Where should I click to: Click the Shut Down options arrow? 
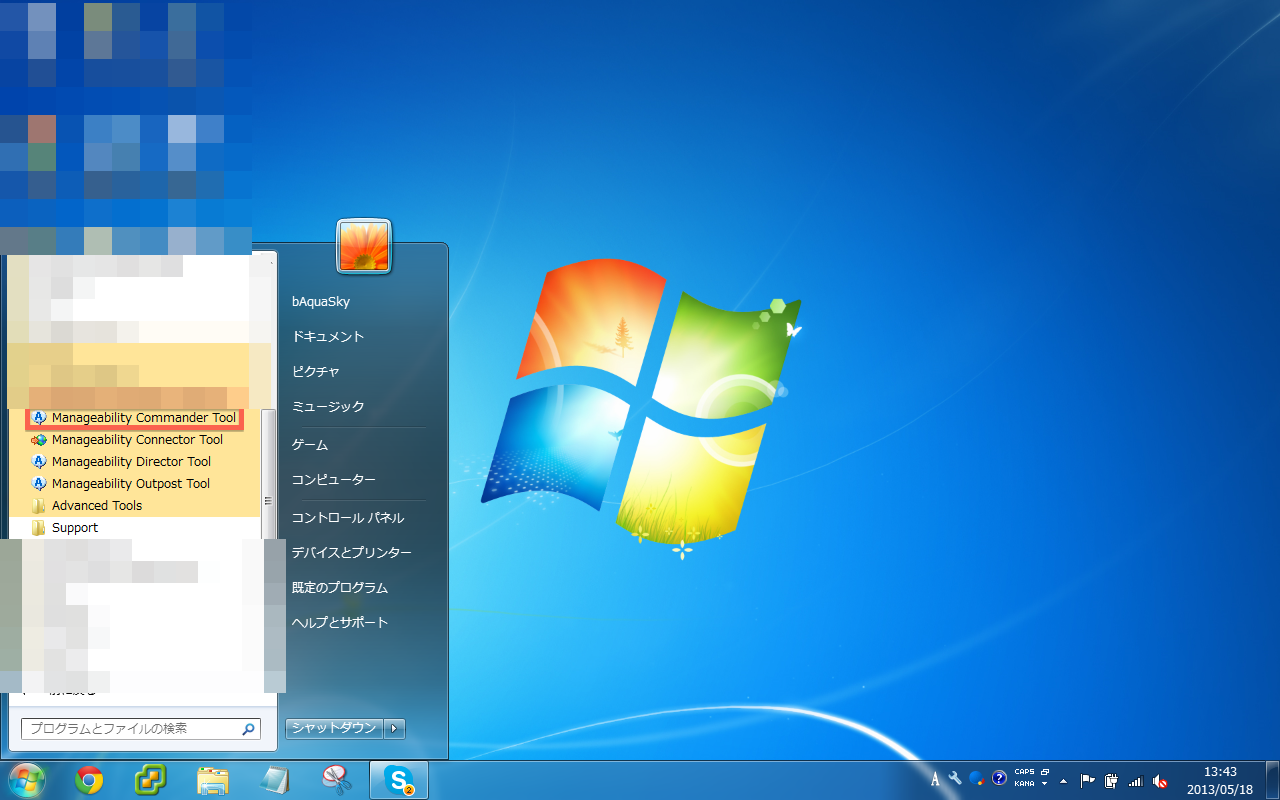click(x=396, y=728)
